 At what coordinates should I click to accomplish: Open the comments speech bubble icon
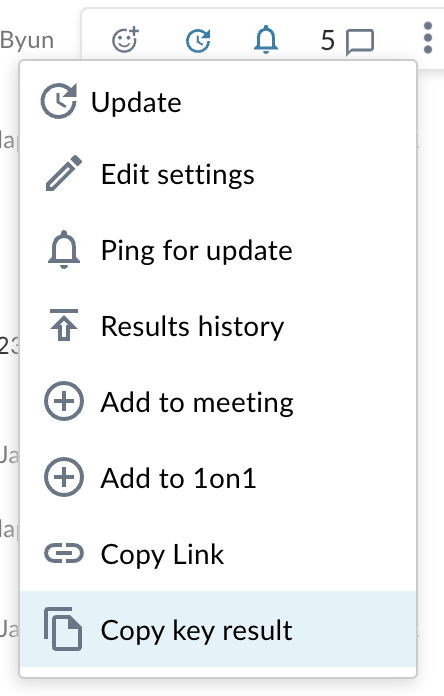tap(360, 42)
